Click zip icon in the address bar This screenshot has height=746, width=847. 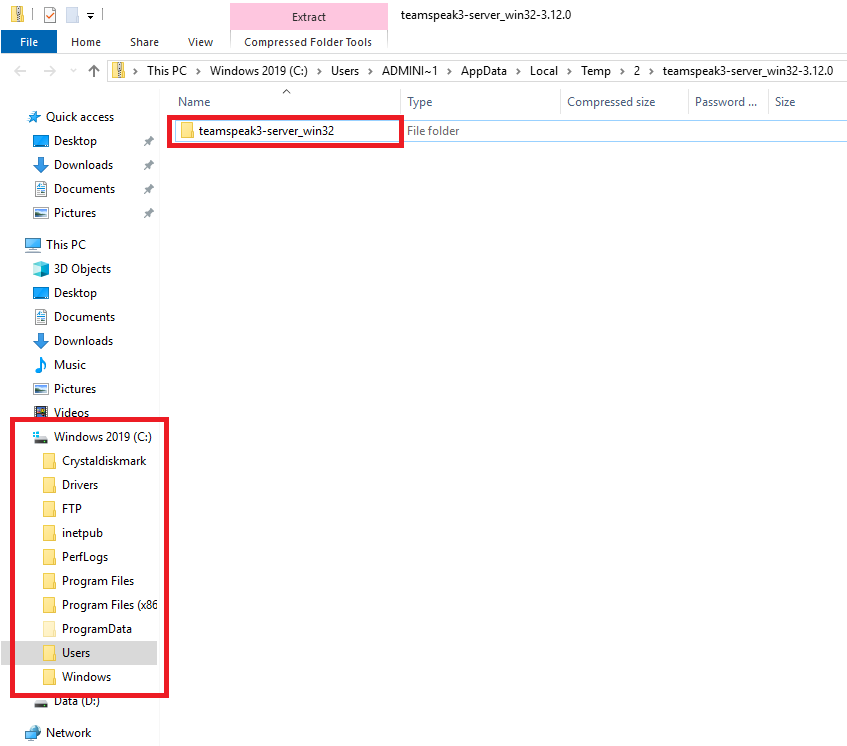tap(118, 70)
